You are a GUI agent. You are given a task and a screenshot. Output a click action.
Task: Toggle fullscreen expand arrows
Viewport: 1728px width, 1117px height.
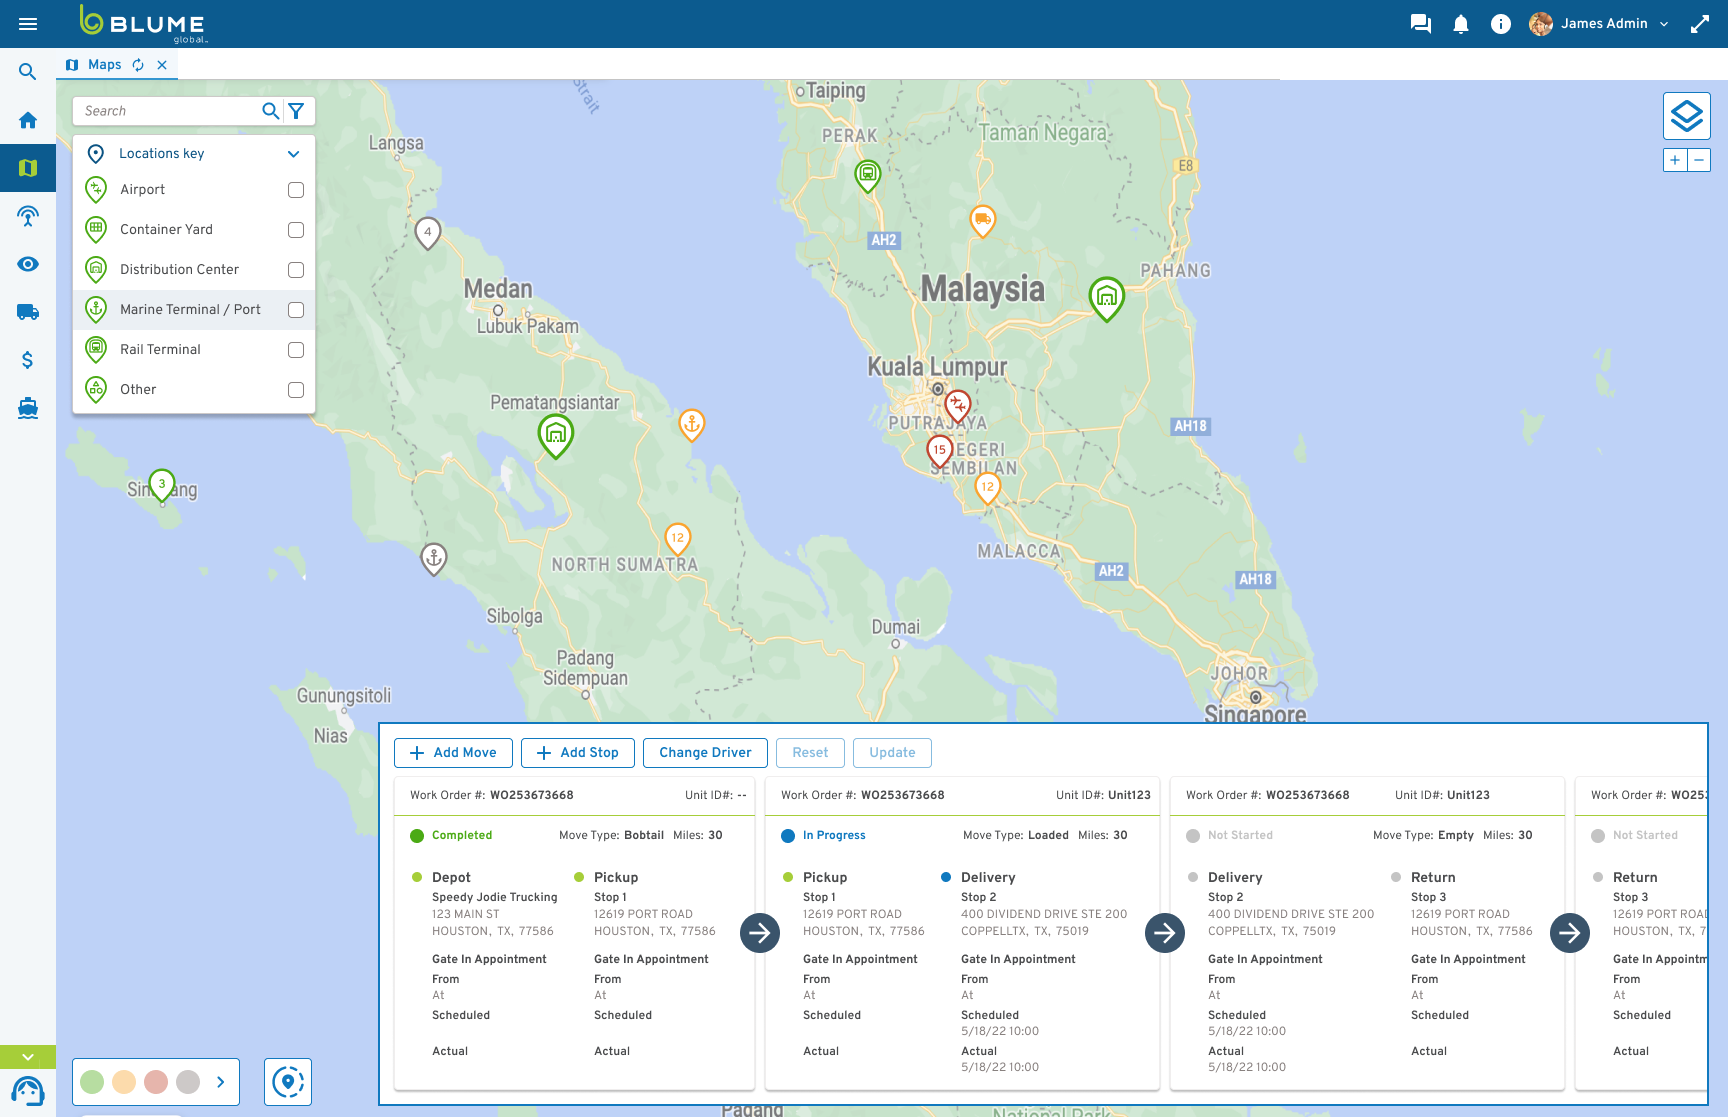point(1700,24)
